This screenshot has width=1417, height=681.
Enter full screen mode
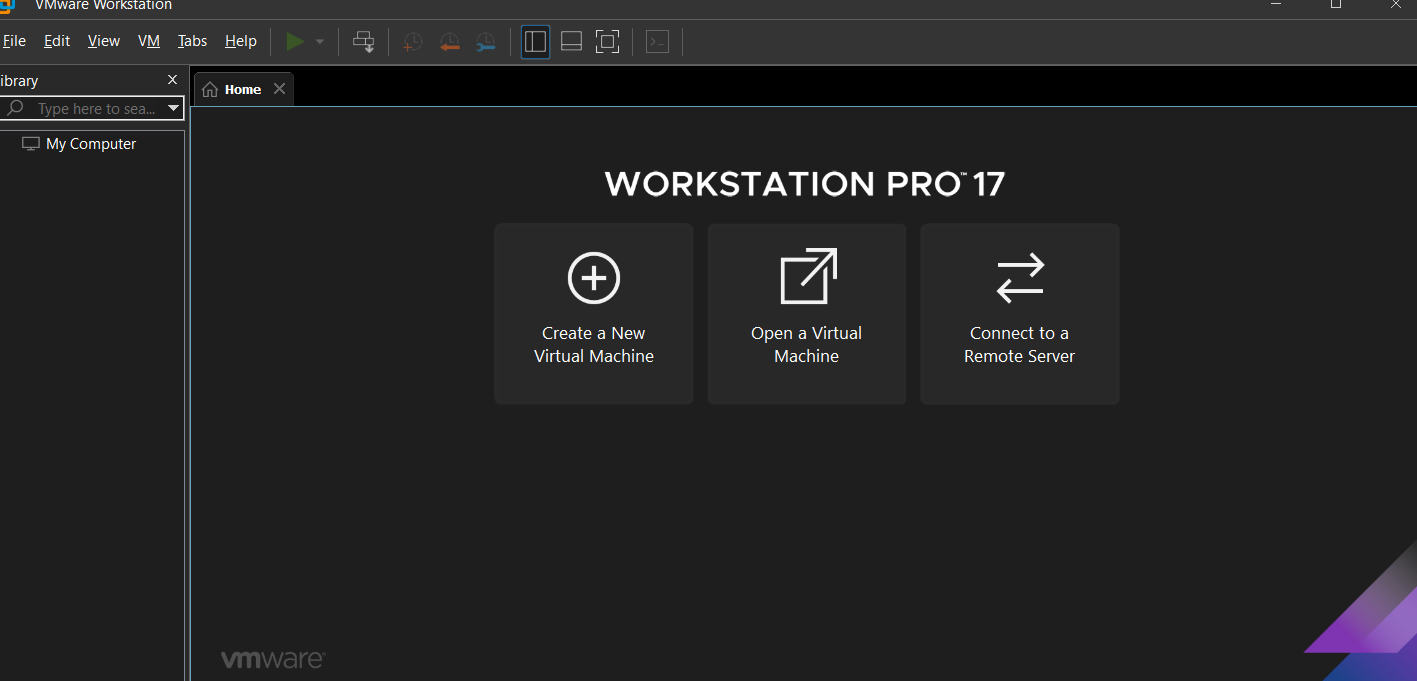pyautogui.click(x=607, y=41)
